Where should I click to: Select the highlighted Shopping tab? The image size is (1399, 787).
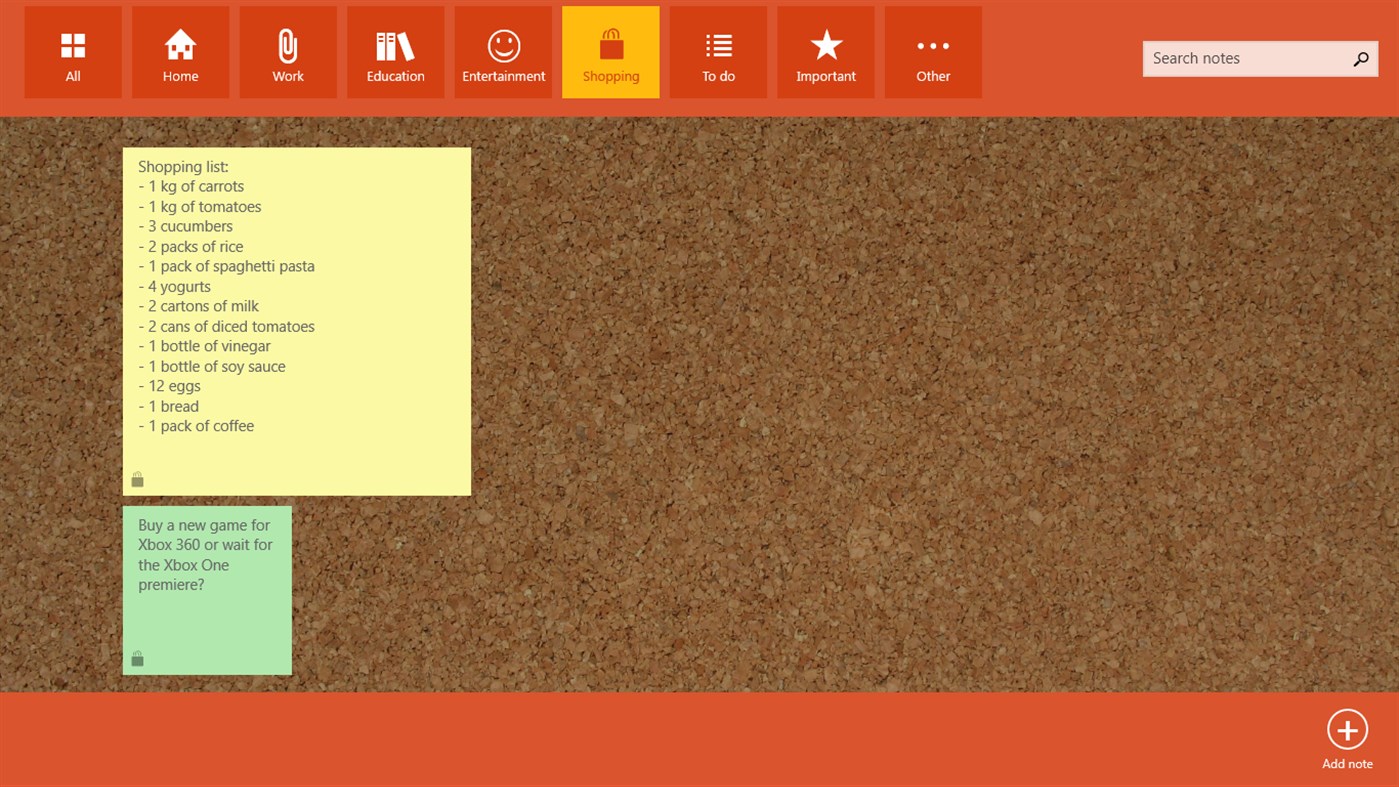(610, 51)
